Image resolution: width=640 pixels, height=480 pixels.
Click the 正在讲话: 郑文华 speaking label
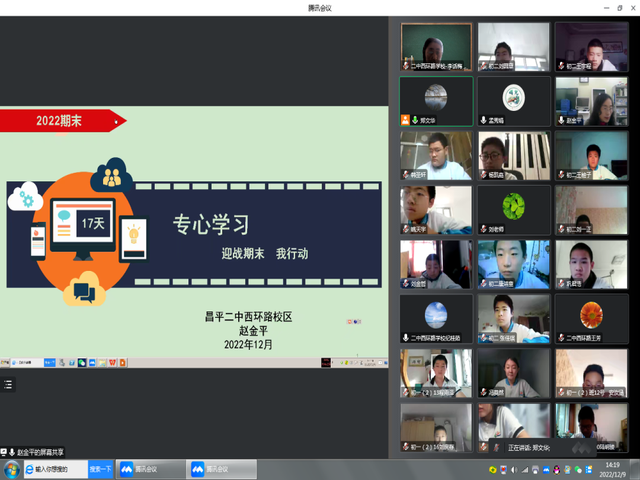coord(529,448)
